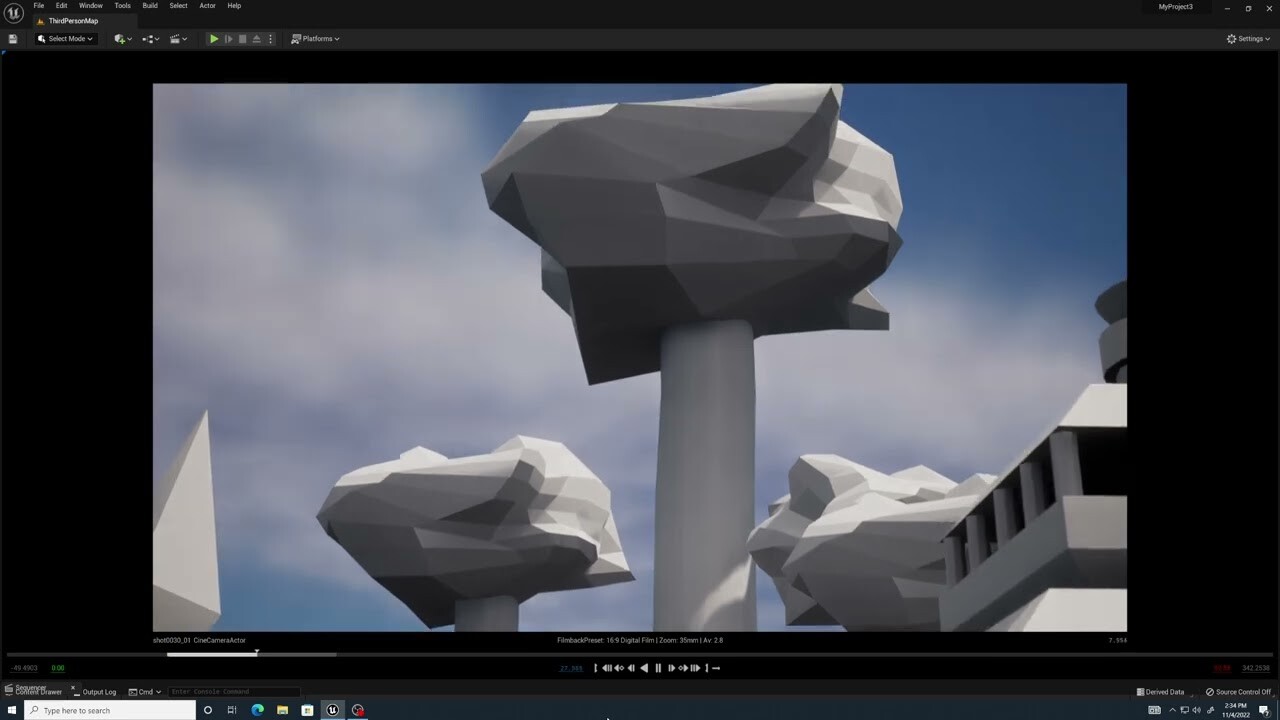1280x720 pixels.
Task: Expand the Platforms dropdown
Action: pyautogui.click(x=315, y=38)
